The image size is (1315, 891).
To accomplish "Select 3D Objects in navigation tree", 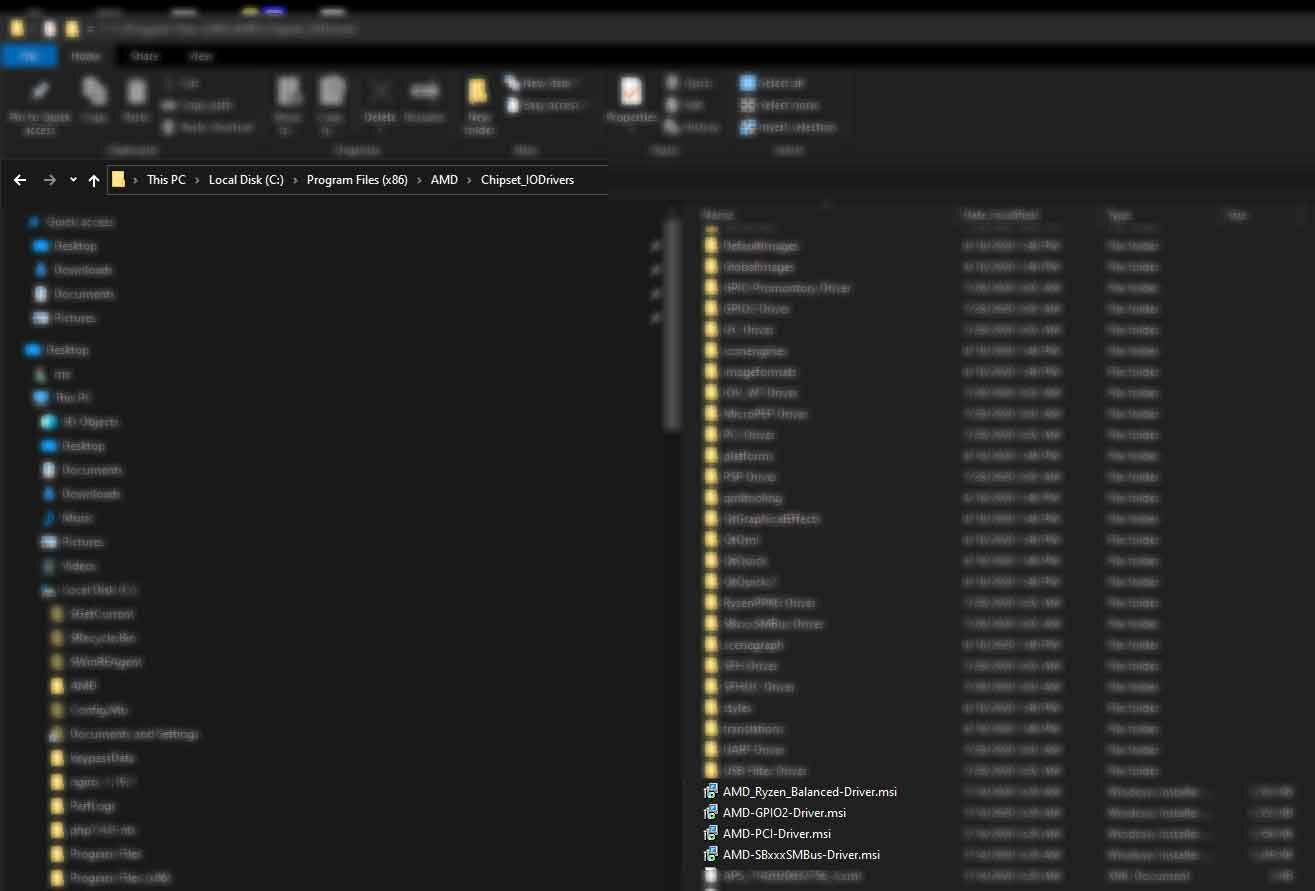I will 91,422.
